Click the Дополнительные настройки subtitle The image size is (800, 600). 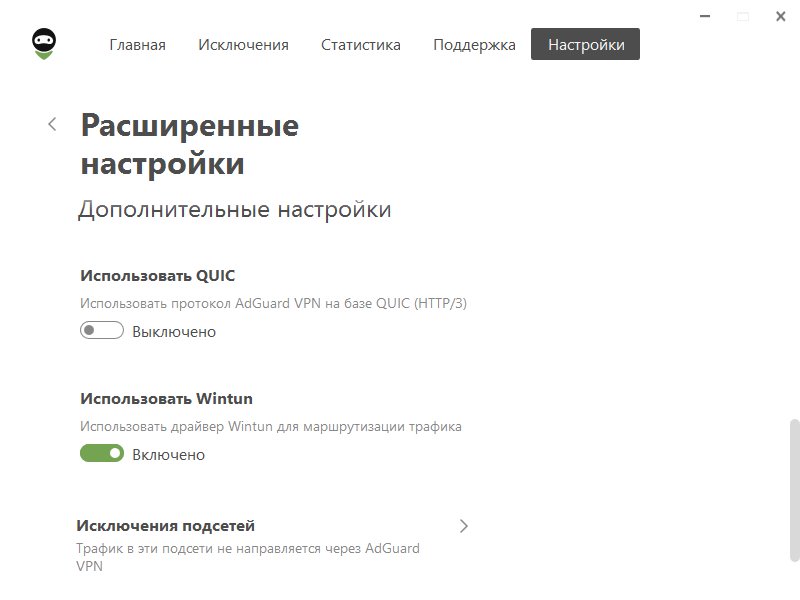click(235, 210)
